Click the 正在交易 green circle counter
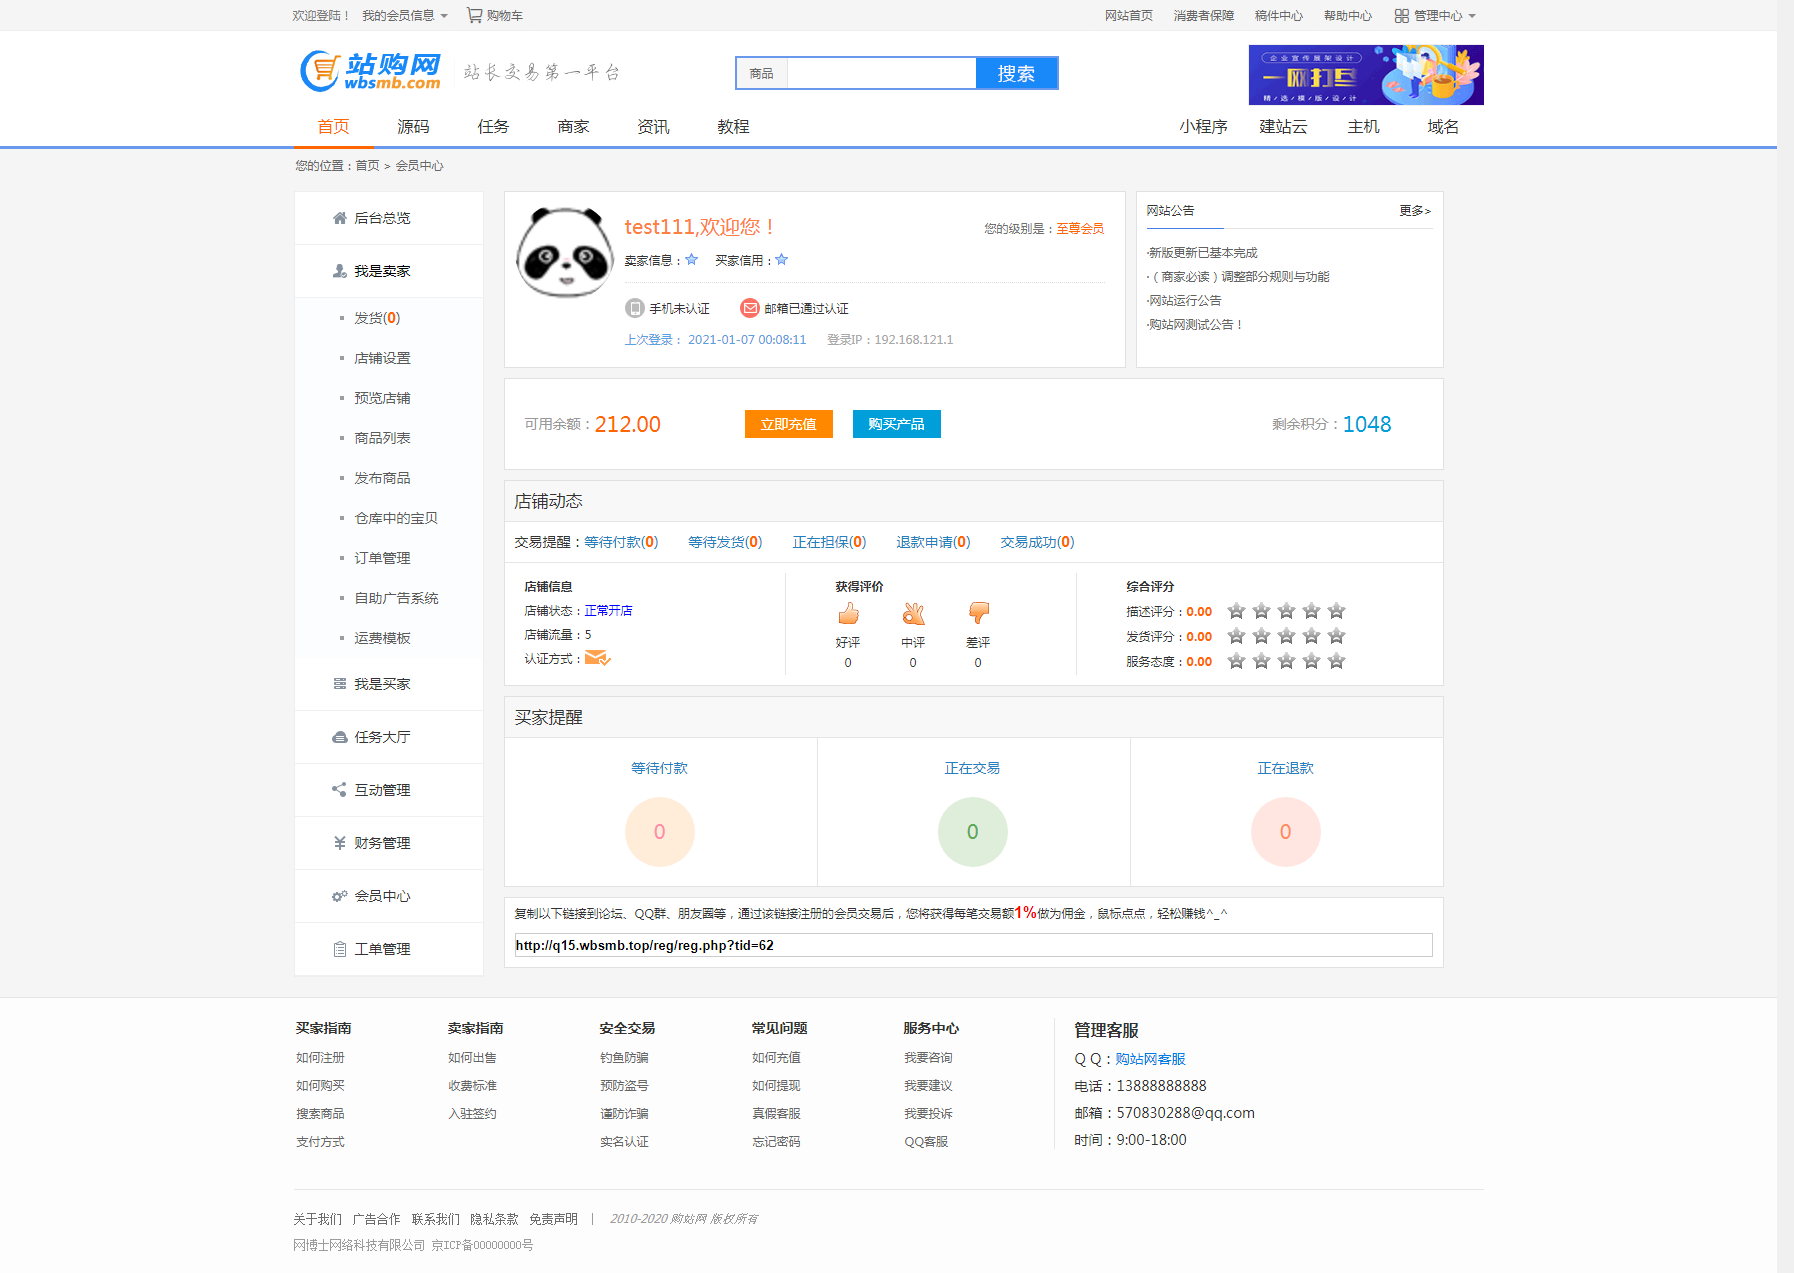Viewport: 1794px width, 1273px height. (x=973, y=832)
